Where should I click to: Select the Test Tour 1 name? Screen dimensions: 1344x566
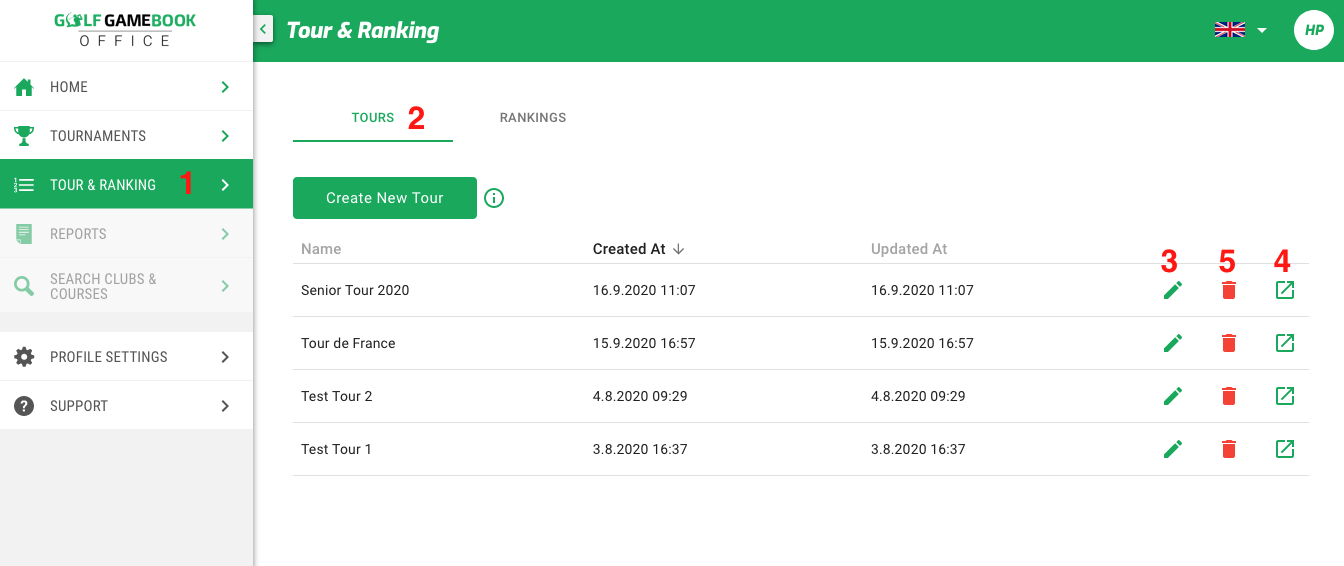click(x=336, y=449)
